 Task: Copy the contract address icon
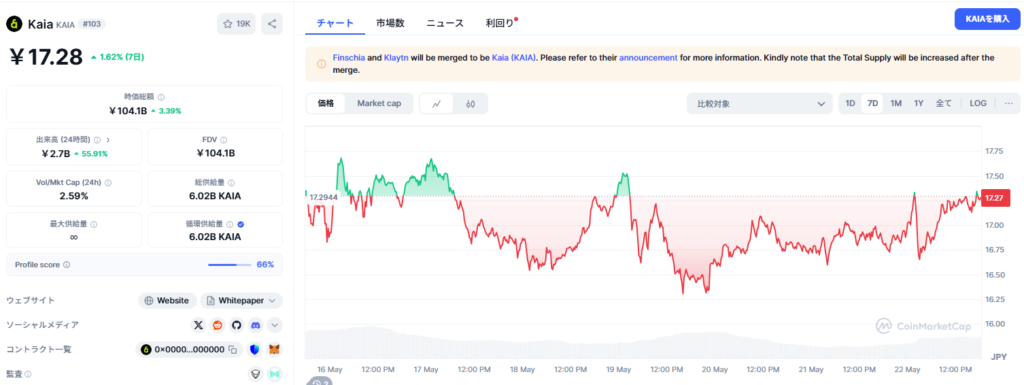click(x=232, y=350)
